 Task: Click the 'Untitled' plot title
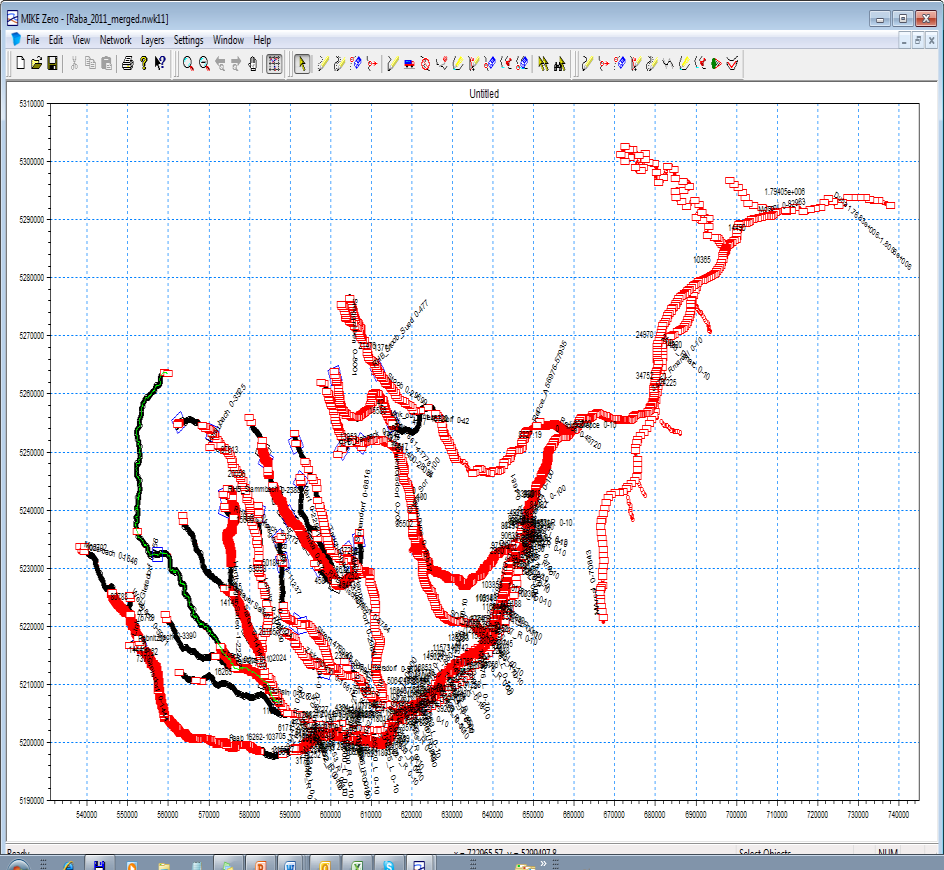point(484,93)
